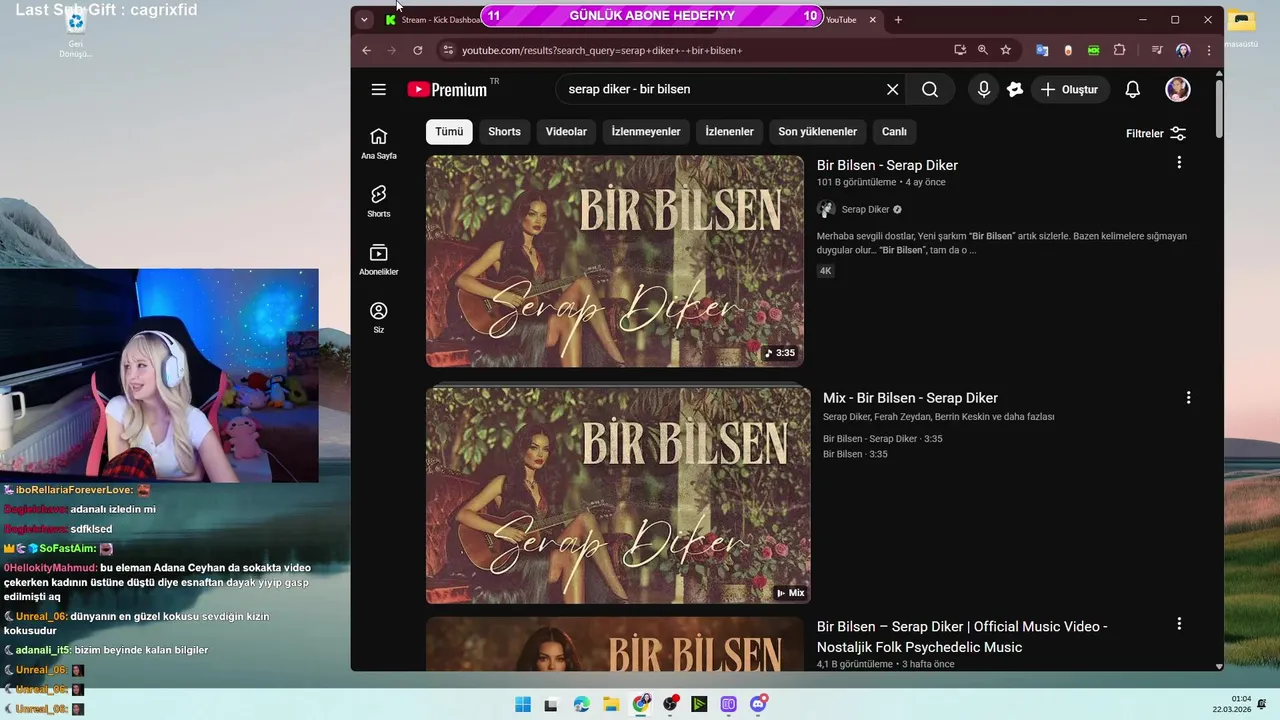
Task: Open the Recycle Bin on the desktop
Action: coord(75,34)
